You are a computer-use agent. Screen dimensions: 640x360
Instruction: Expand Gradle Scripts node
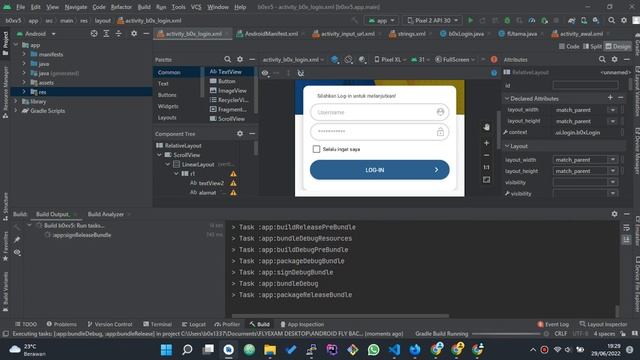16,111
